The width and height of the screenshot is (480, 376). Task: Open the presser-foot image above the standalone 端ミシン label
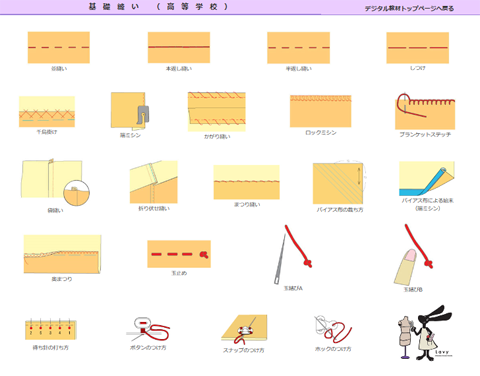tap(130, 111)
